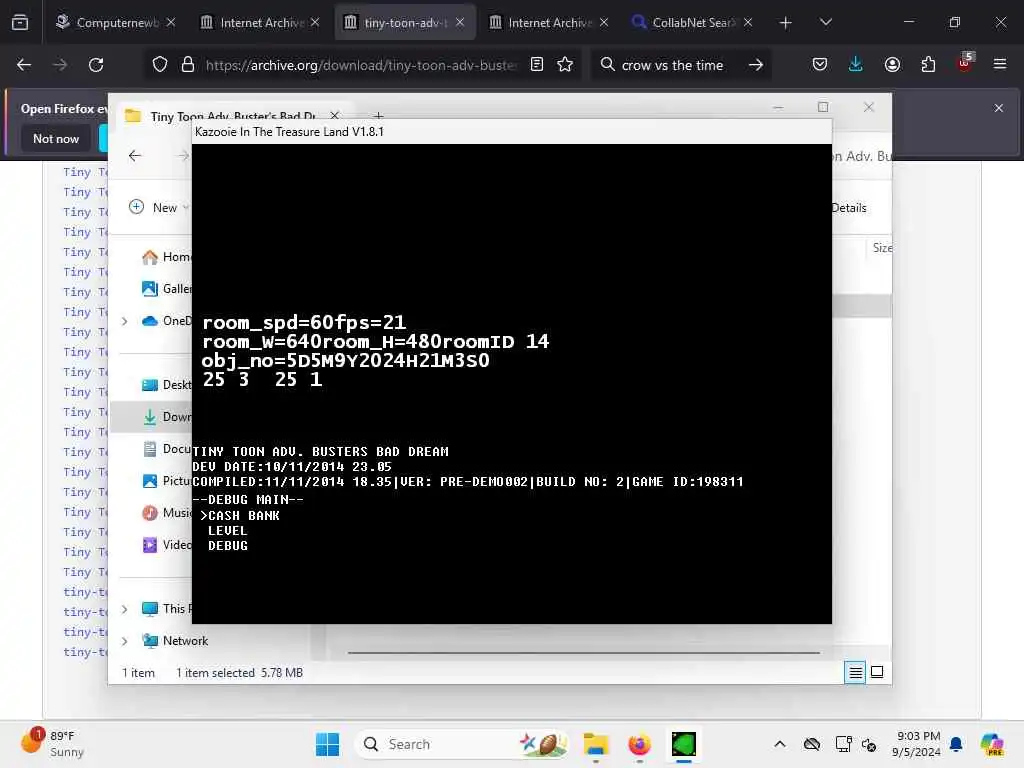Switch to CollabNet Search tab
This screenshot has width=1024, height=768.
pos(692,23)
